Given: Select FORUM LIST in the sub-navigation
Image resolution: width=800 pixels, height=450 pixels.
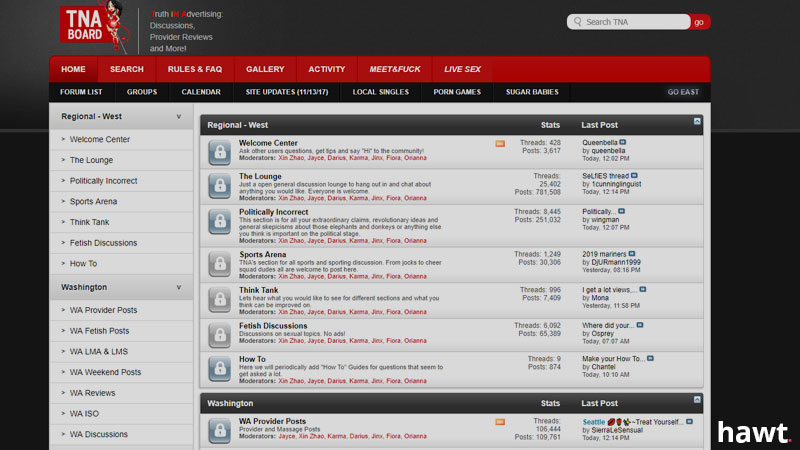Looking at the screenshot, I should (x=81, y=92).
